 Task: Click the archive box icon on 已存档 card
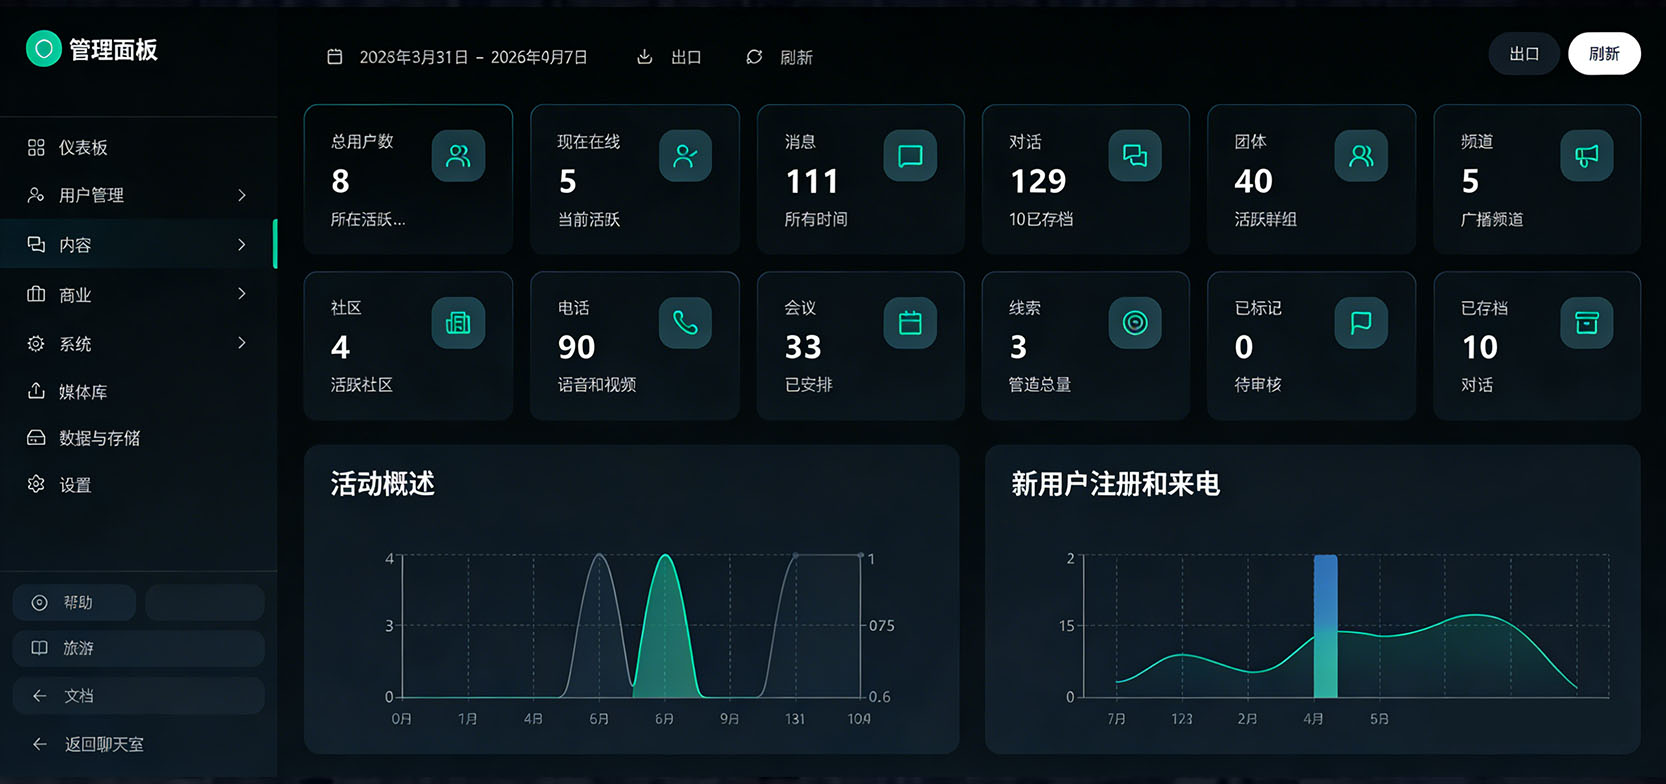(1587, 323)
